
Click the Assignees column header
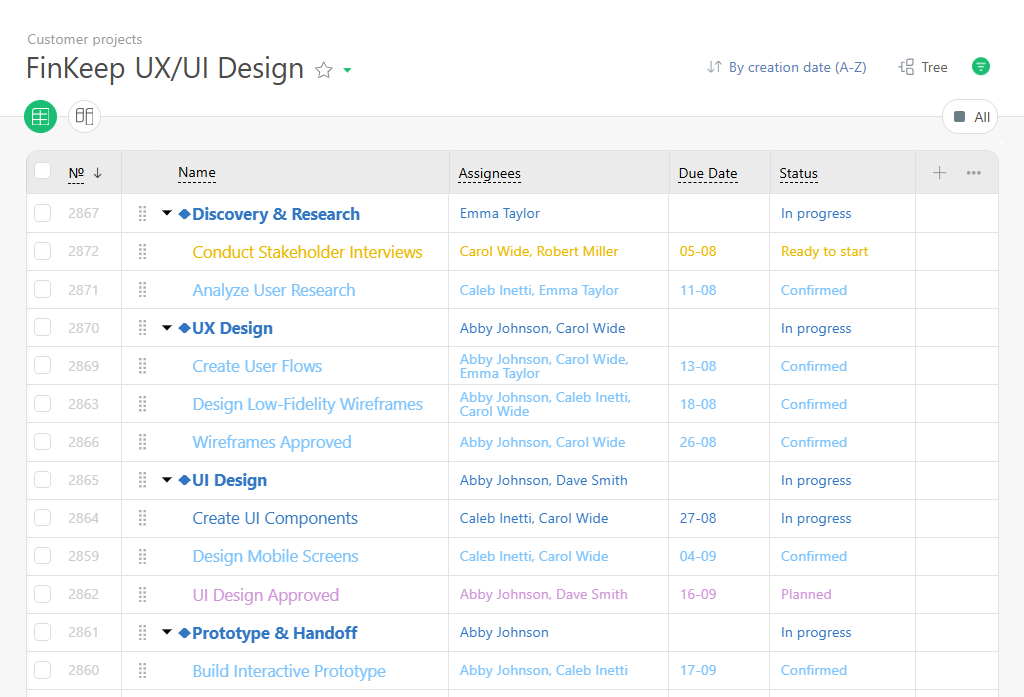coord(489,174)
